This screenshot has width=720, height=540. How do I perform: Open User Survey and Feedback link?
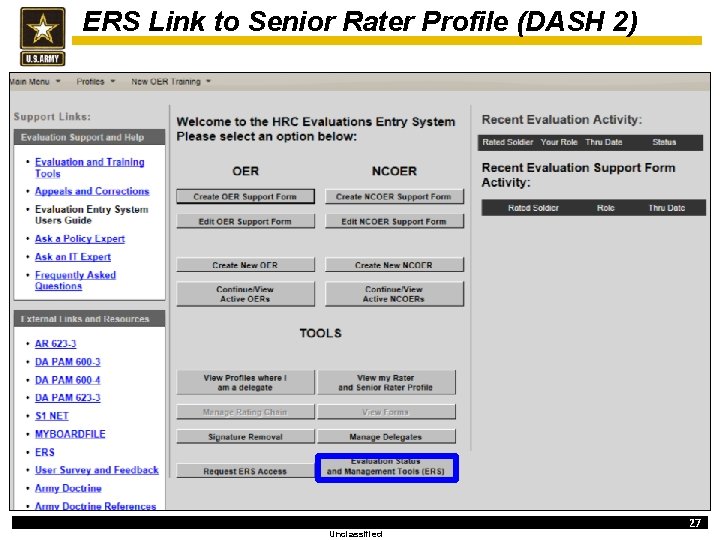96,470
